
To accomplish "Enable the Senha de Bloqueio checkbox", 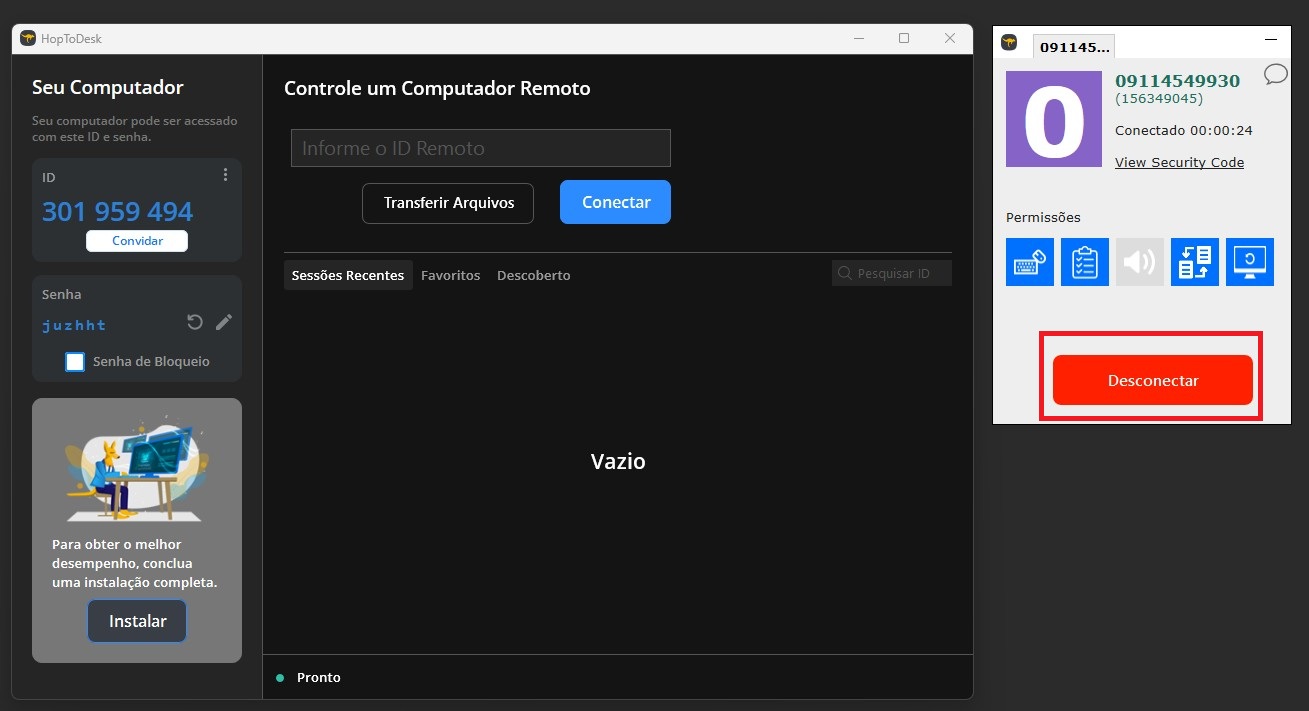I will 75,362.
